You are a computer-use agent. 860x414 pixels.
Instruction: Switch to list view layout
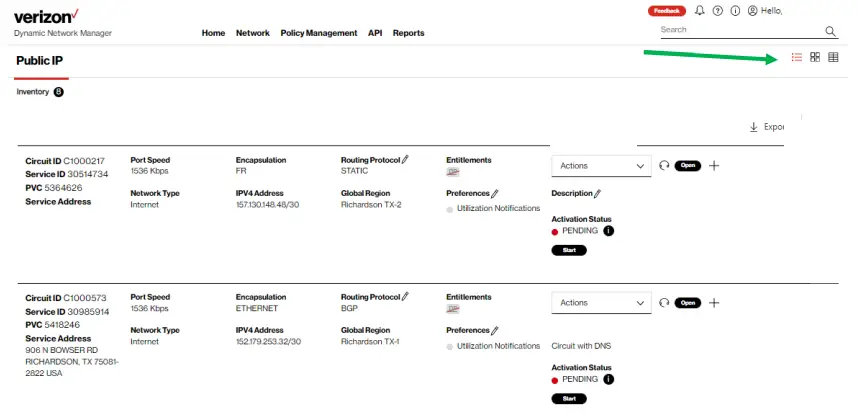[x=797, y=57]
